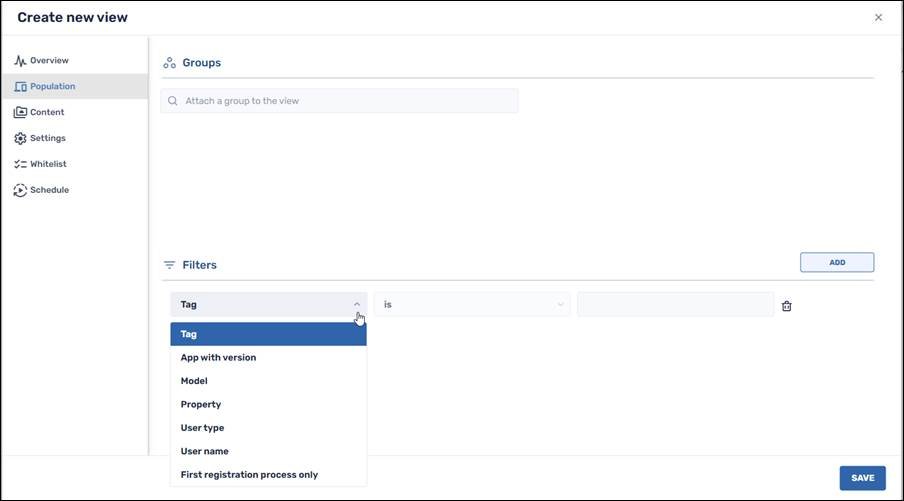Delete the filter using trash icon
Viewport: 904px width, 501px height.
[786, 306]
